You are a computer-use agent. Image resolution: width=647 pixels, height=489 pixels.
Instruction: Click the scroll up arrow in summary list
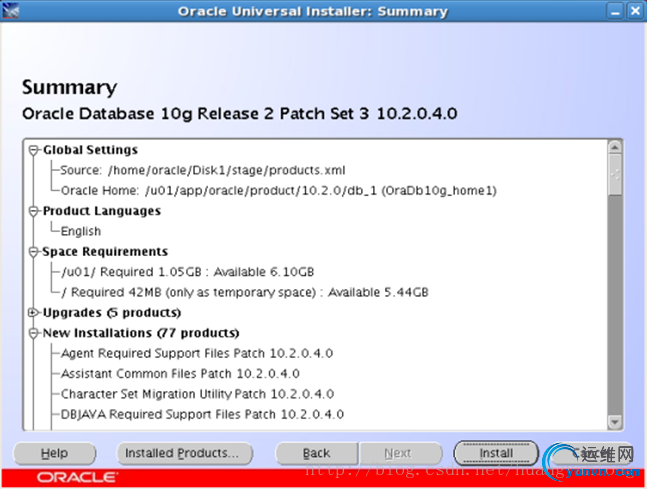point(615,147)
